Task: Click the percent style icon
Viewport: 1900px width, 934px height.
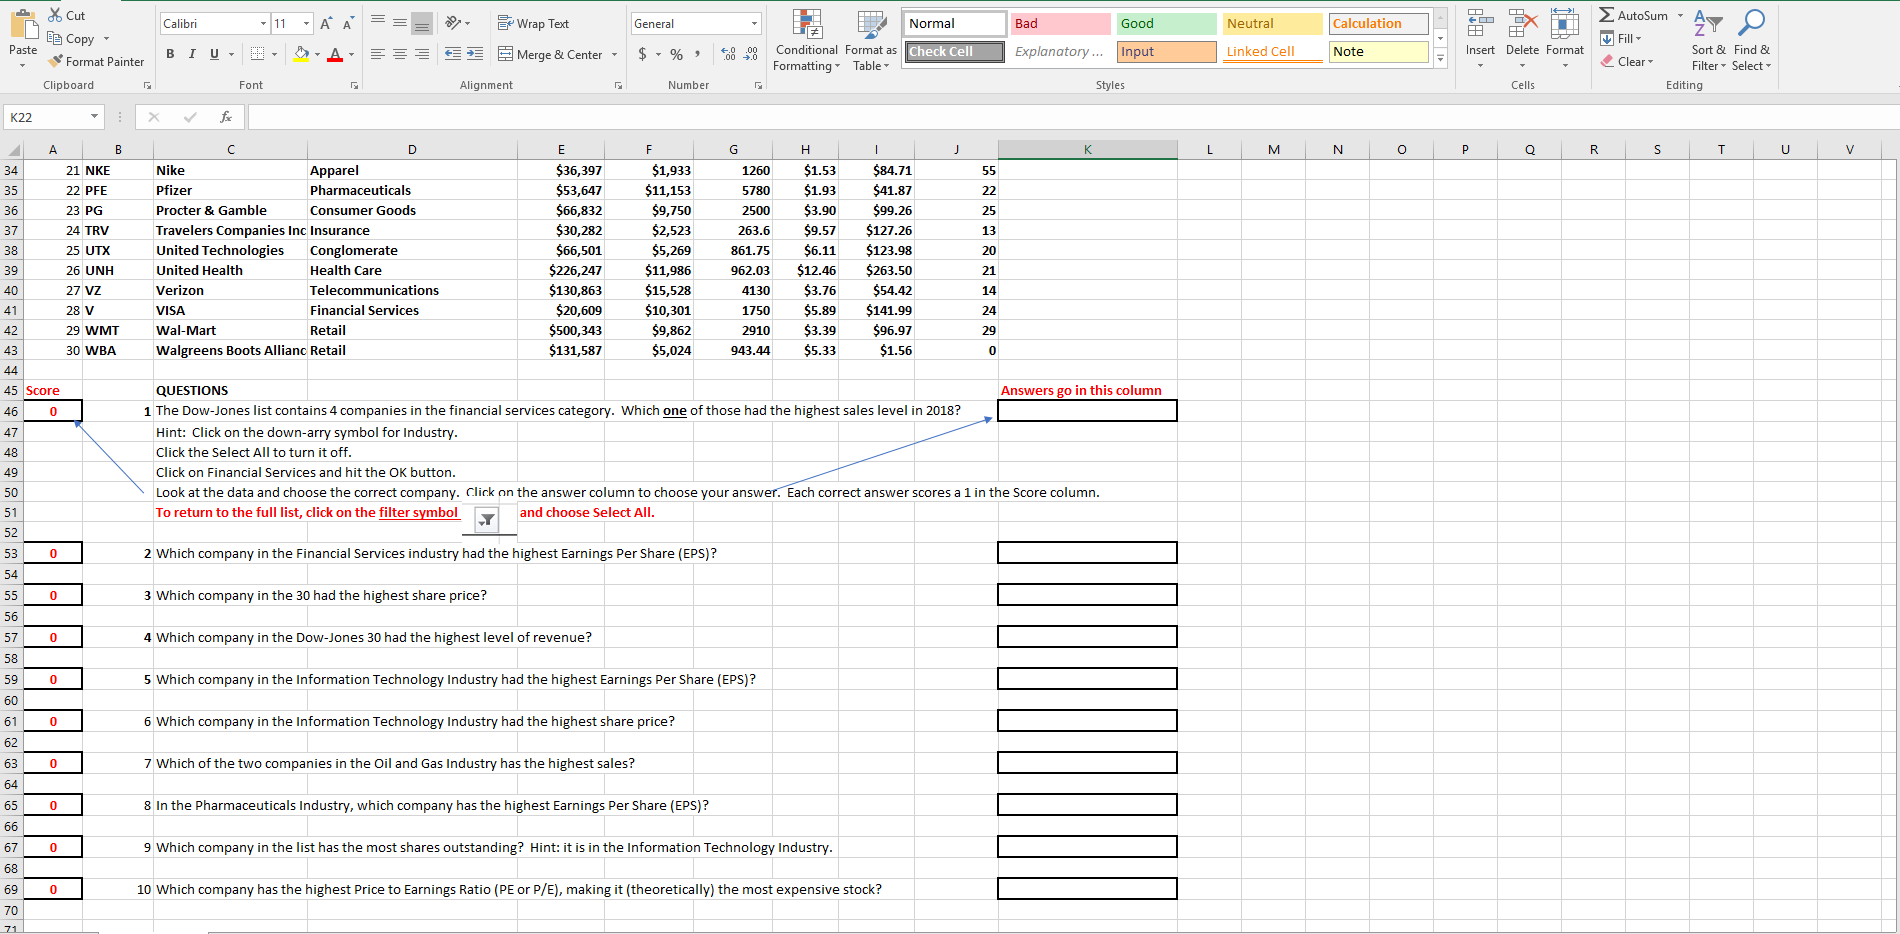Action: click(x=676, y=54)
